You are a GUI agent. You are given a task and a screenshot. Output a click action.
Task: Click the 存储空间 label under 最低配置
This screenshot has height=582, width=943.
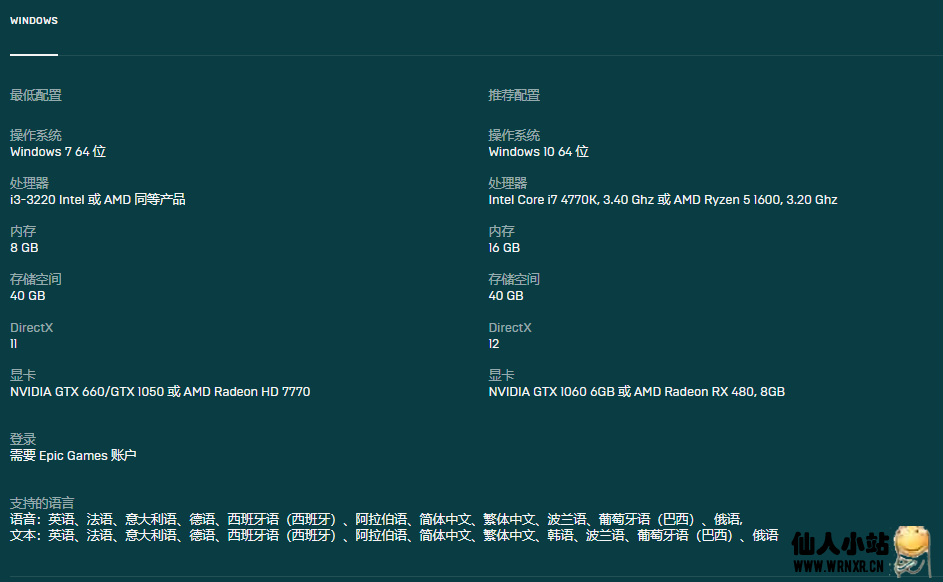pos(36,280)
